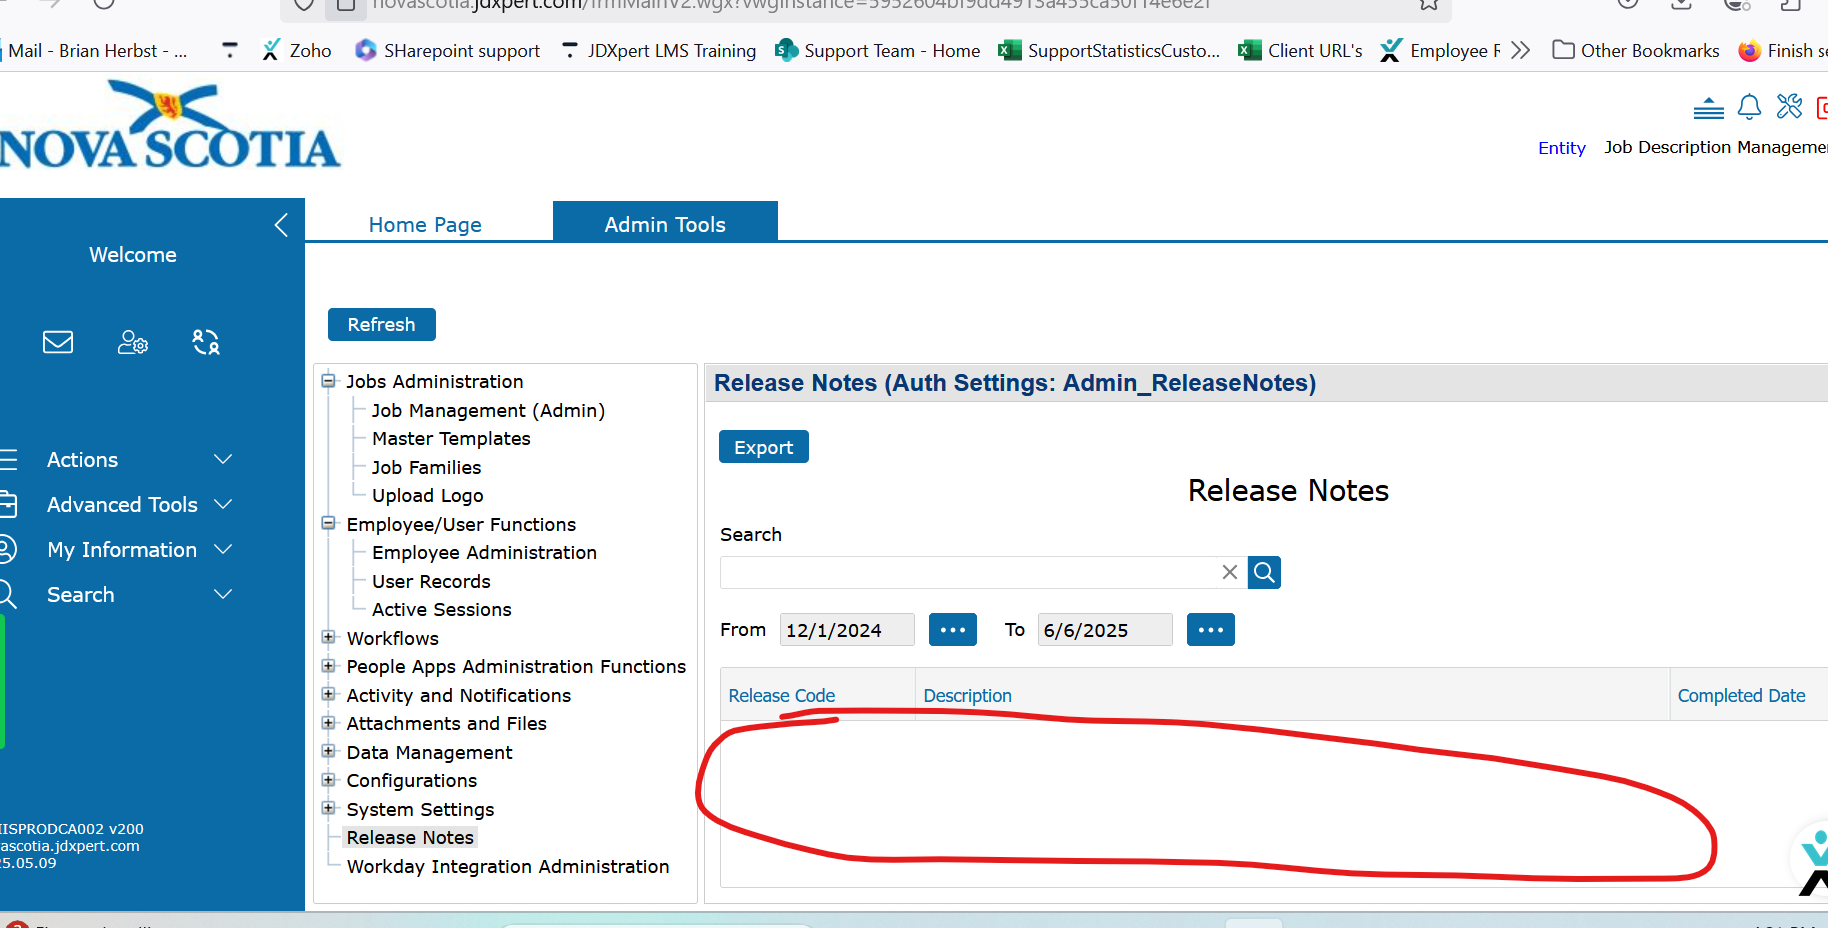Click the switch user icon in sidebar
The height and width of the screenshot is (928, 1828).
(206, 342)
